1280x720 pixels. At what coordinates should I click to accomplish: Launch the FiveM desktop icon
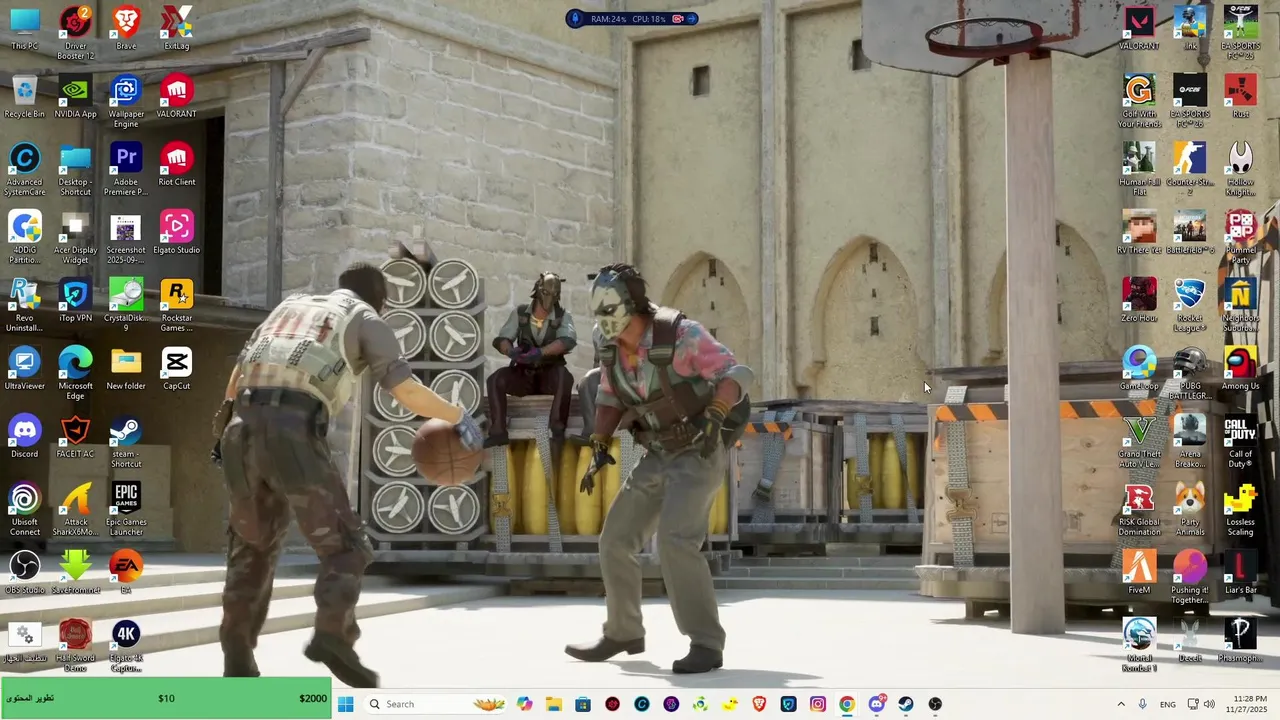(1139, 572)
